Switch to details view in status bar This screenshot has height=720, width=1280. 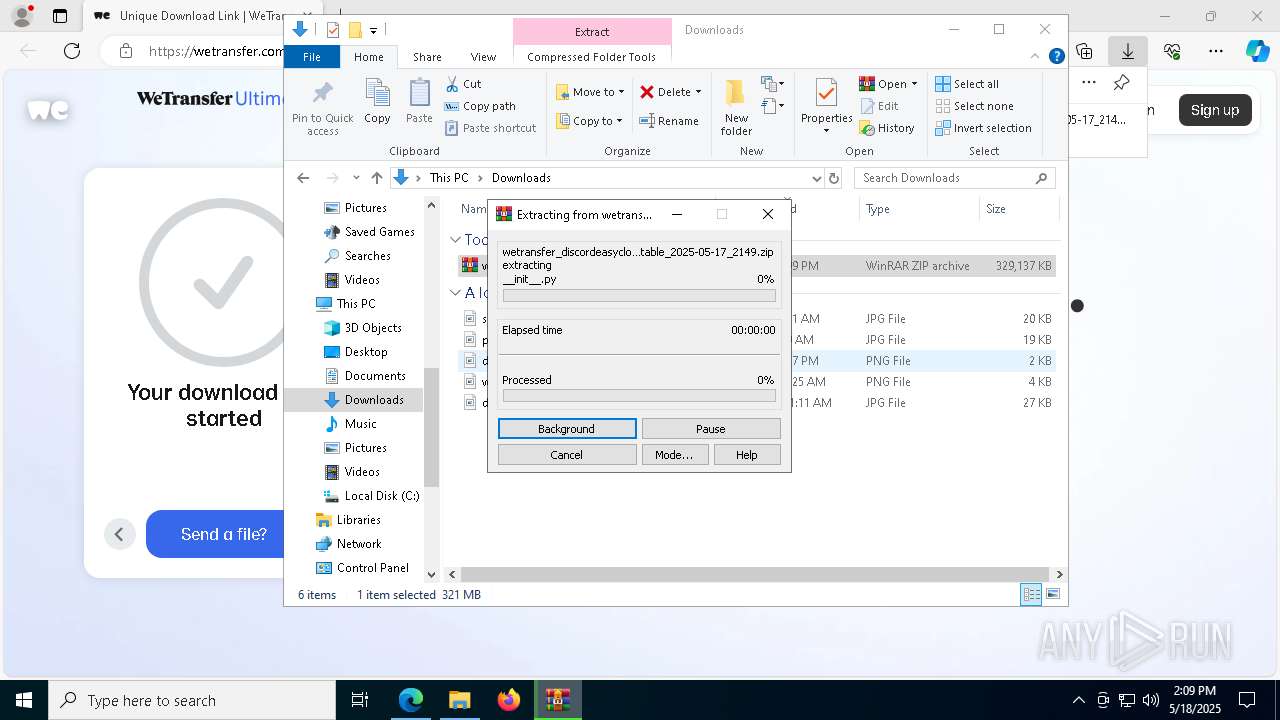(1031, 594)
